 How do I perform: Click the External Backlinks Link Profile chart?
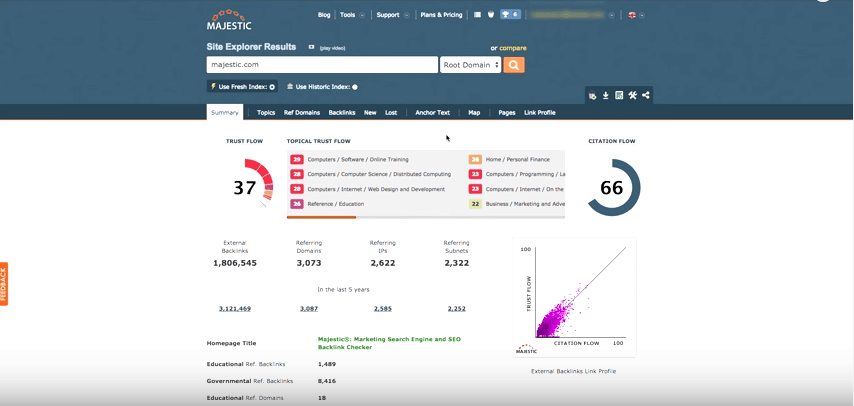point(574,298)
